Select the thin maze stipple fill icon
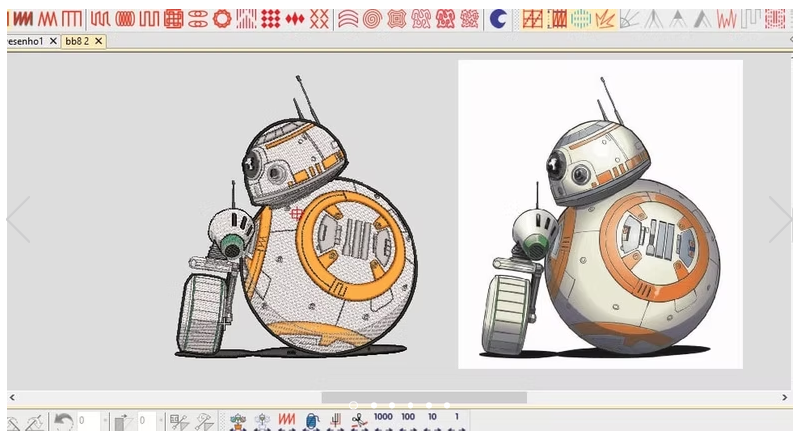Image resolution: width=799 pixels, height=436 pixels. click(421, 19)
